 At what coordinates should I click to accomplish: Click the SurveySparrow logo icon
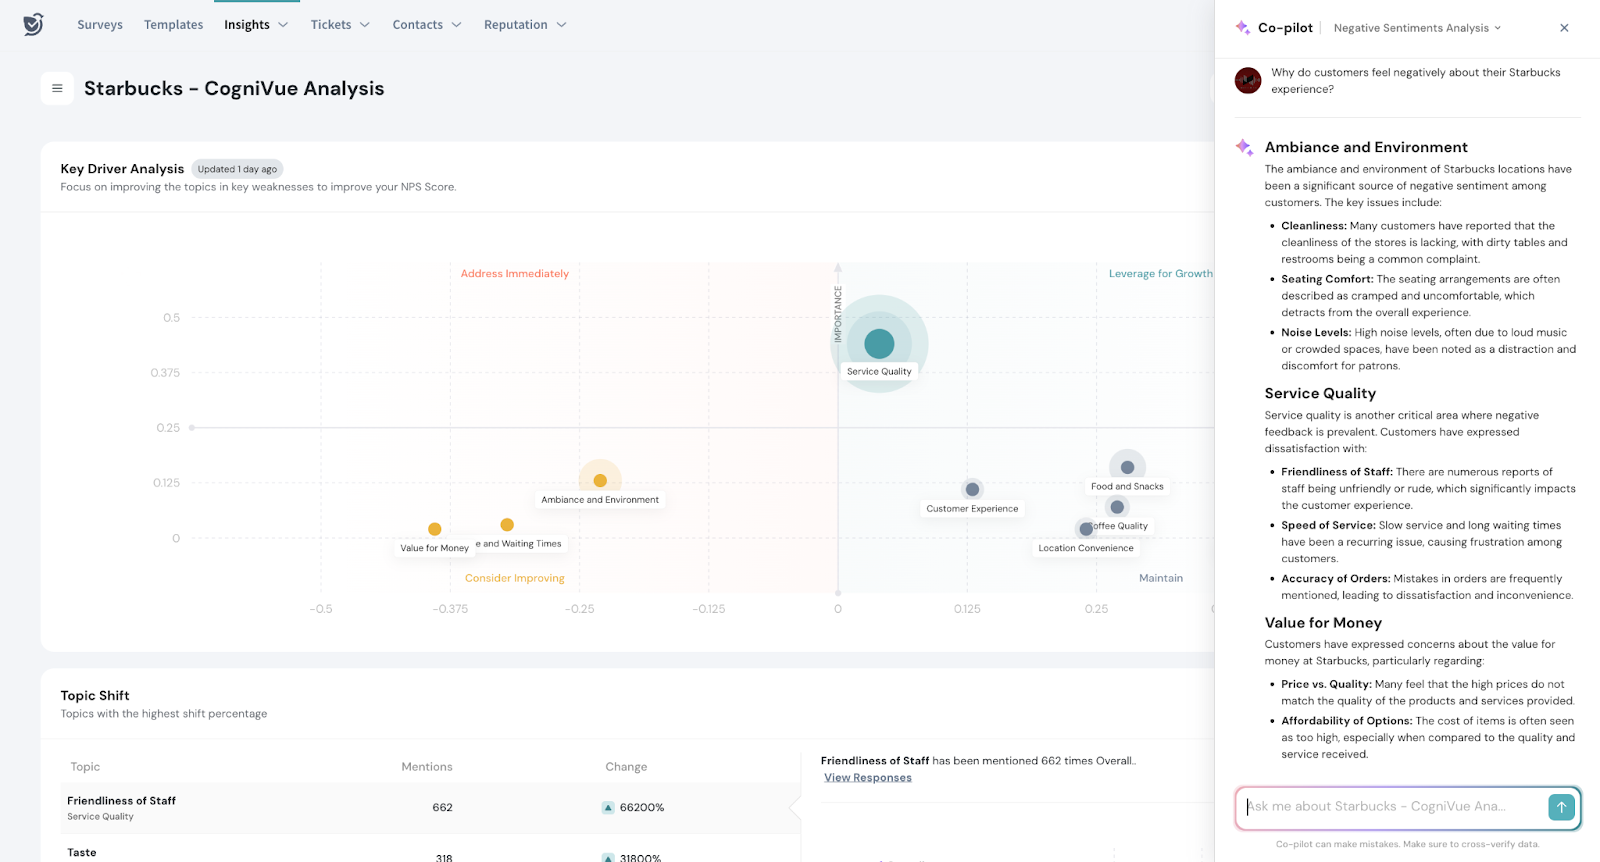[33, 24]
